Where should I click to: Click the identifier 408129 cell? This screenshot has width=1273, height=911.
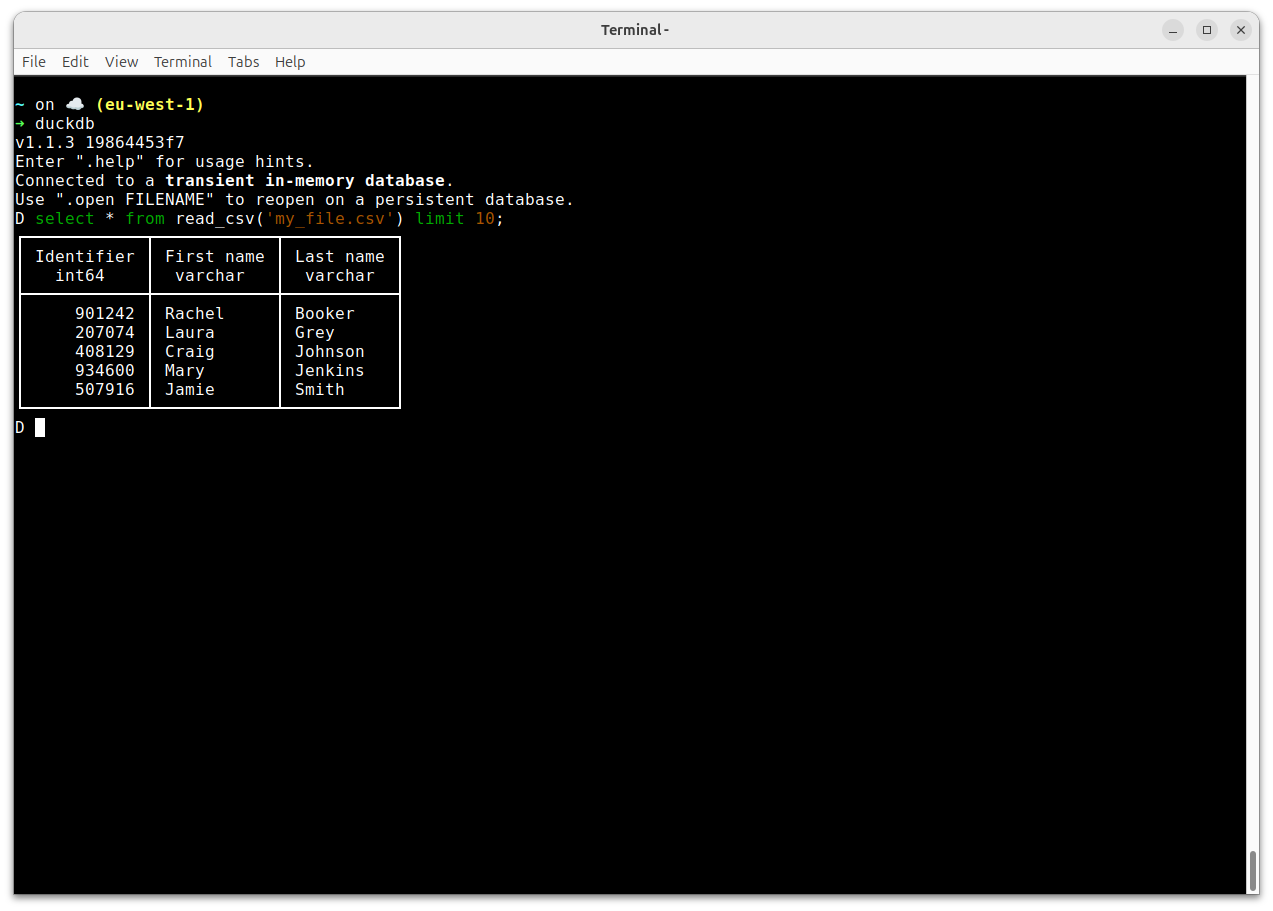105,351
